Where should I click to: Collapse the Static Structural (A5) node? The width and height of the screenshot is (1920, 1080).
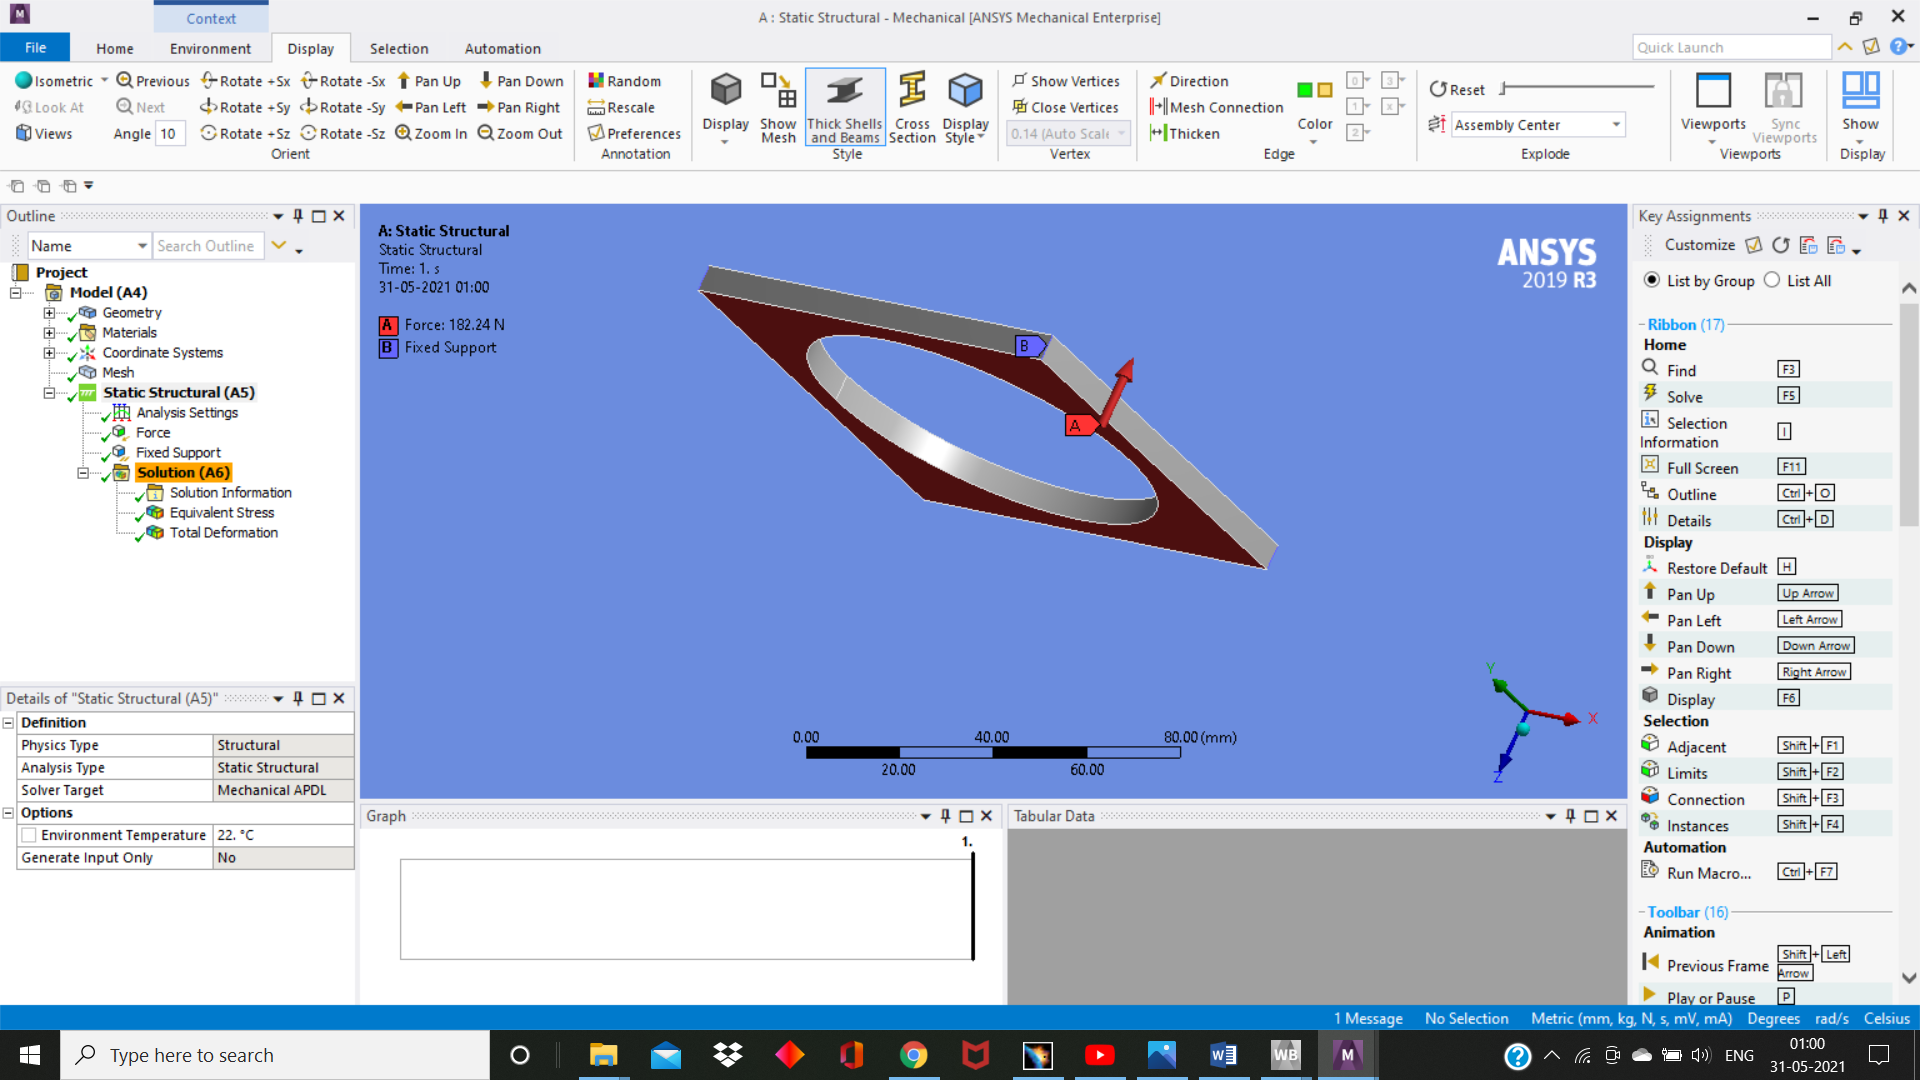click(49, 393)
